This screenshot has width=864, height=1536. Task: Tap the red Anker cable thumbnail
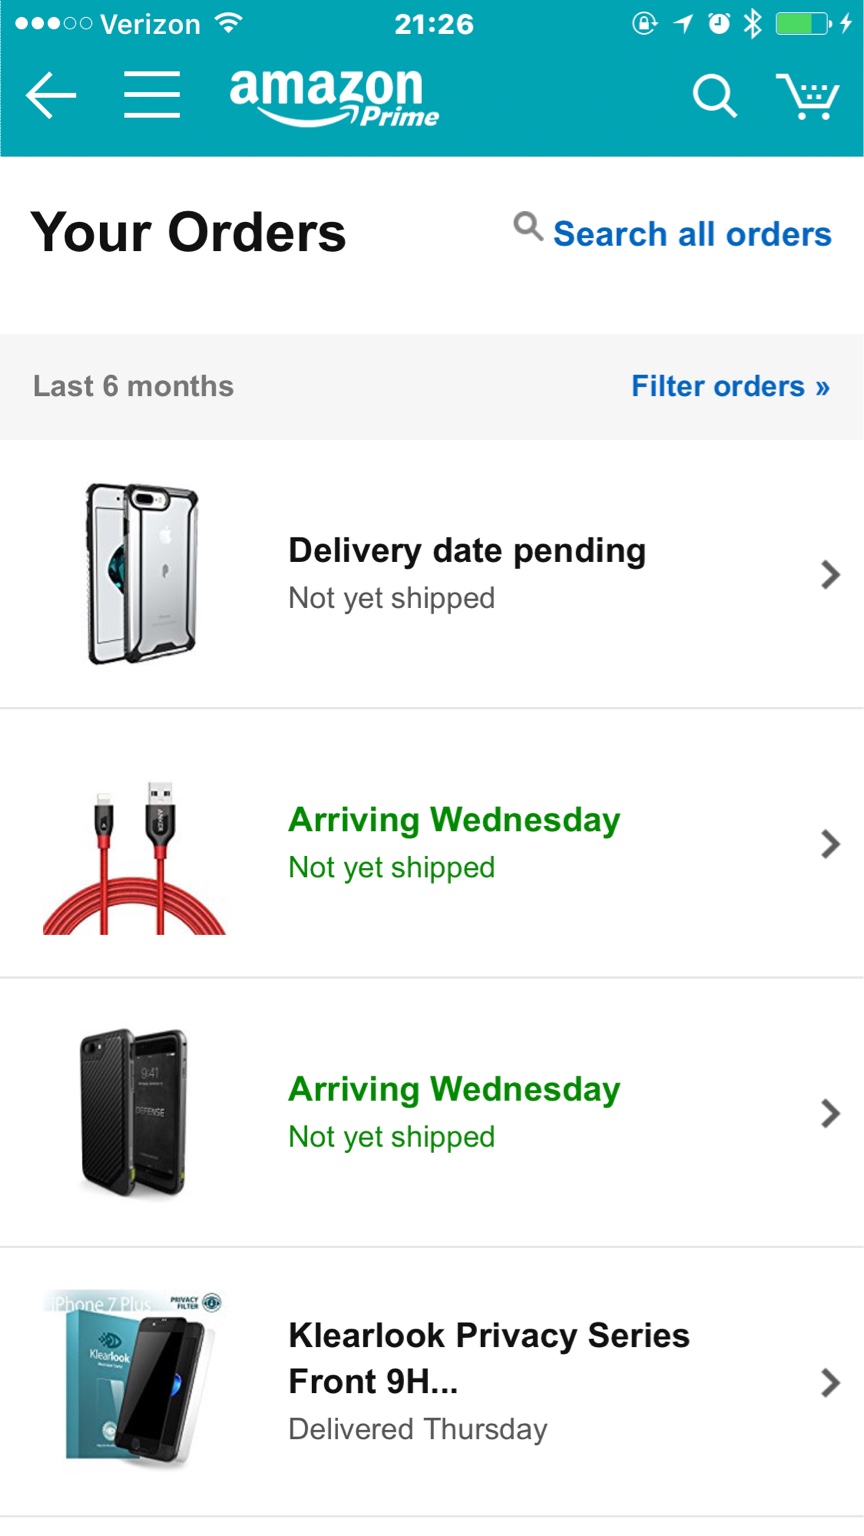coord(135,859)
